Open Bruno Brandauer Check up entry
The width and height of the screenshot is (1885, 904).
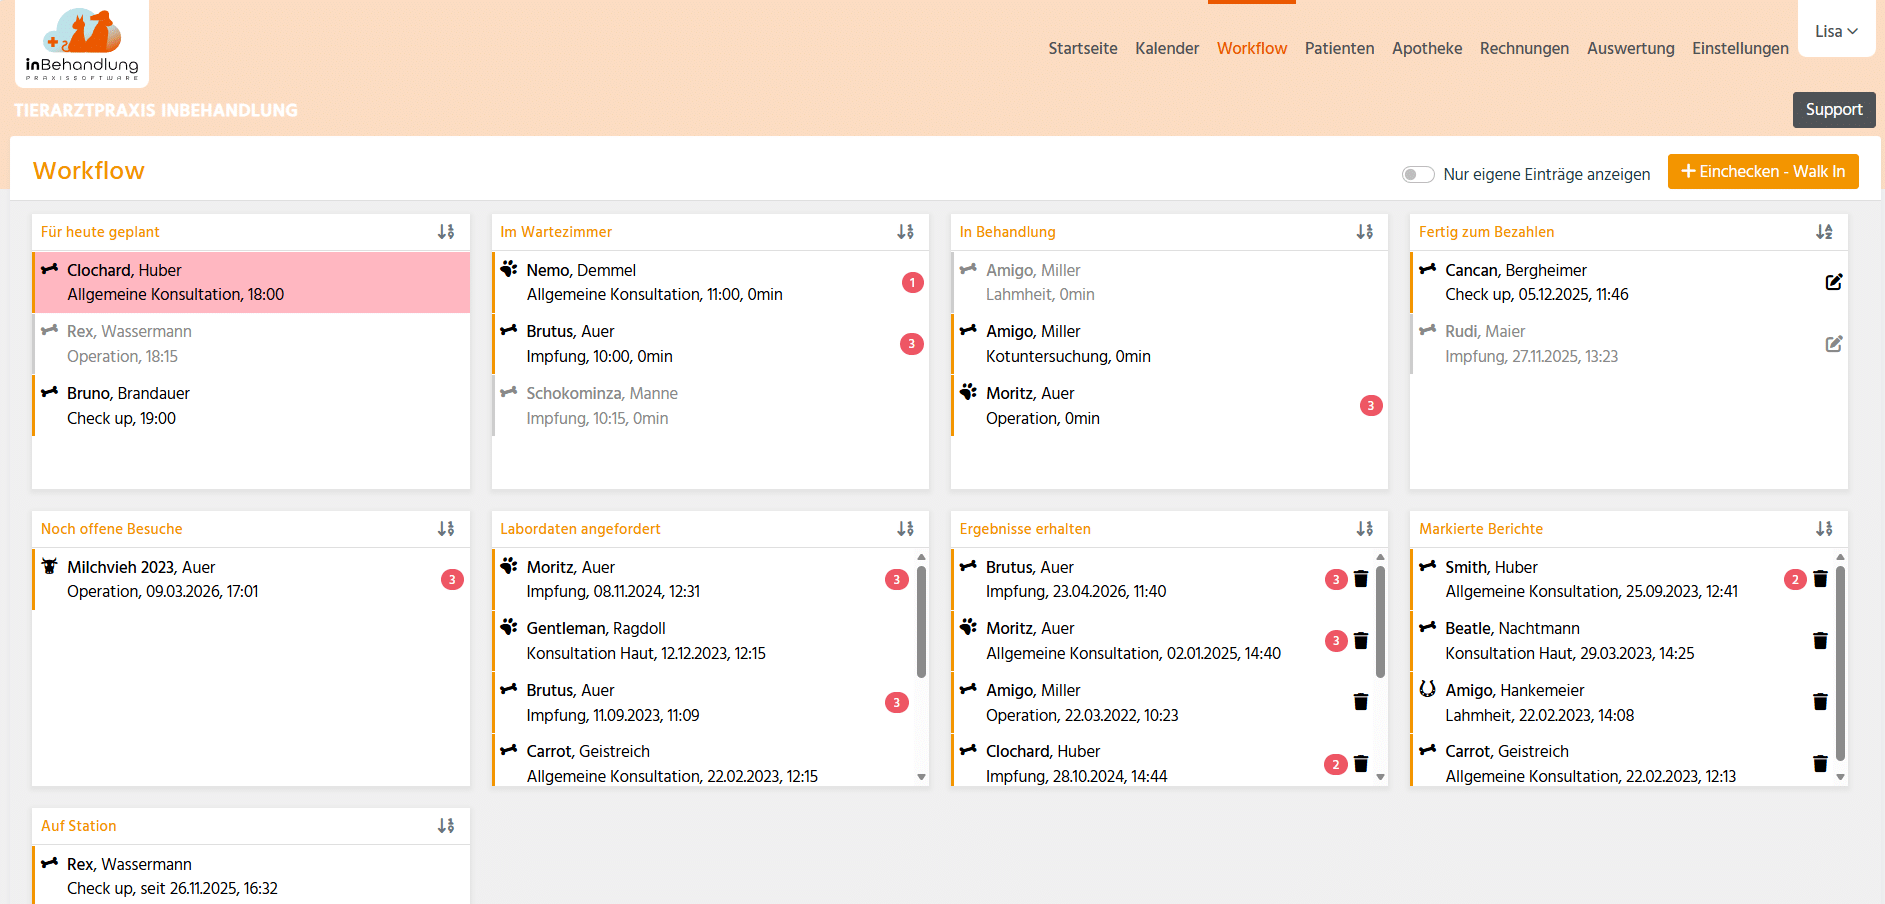(251, 406)
